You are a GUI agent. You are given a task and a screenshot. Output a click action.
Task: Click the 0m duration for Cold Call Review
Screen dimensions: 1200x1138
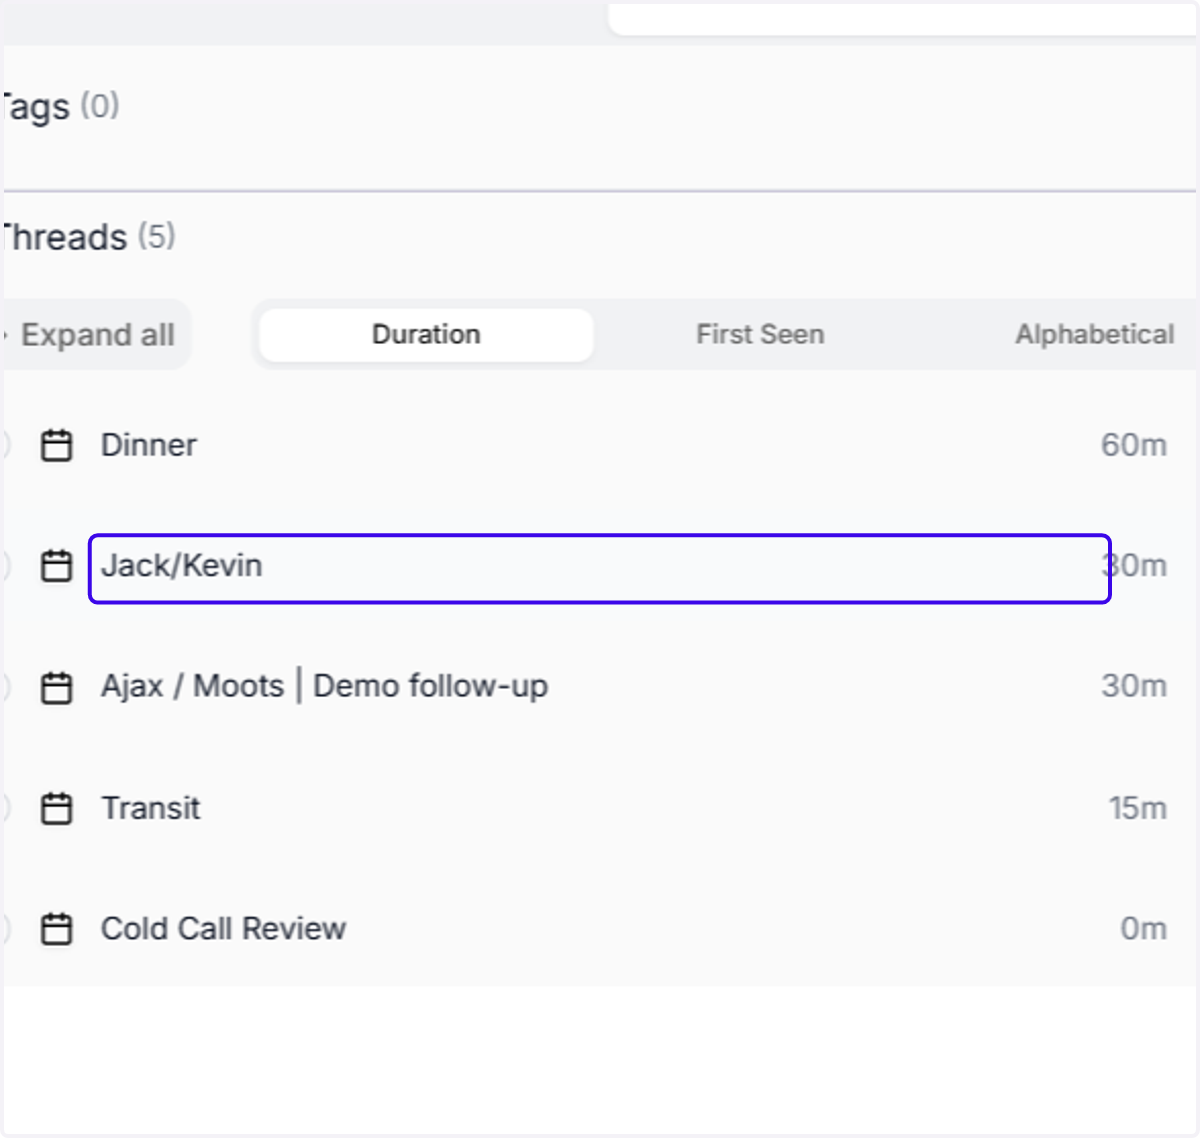[x=1143, y=929]
